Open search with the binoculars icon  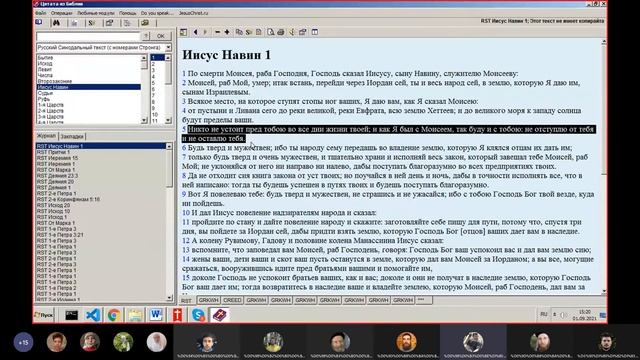[x=56, y=23]
